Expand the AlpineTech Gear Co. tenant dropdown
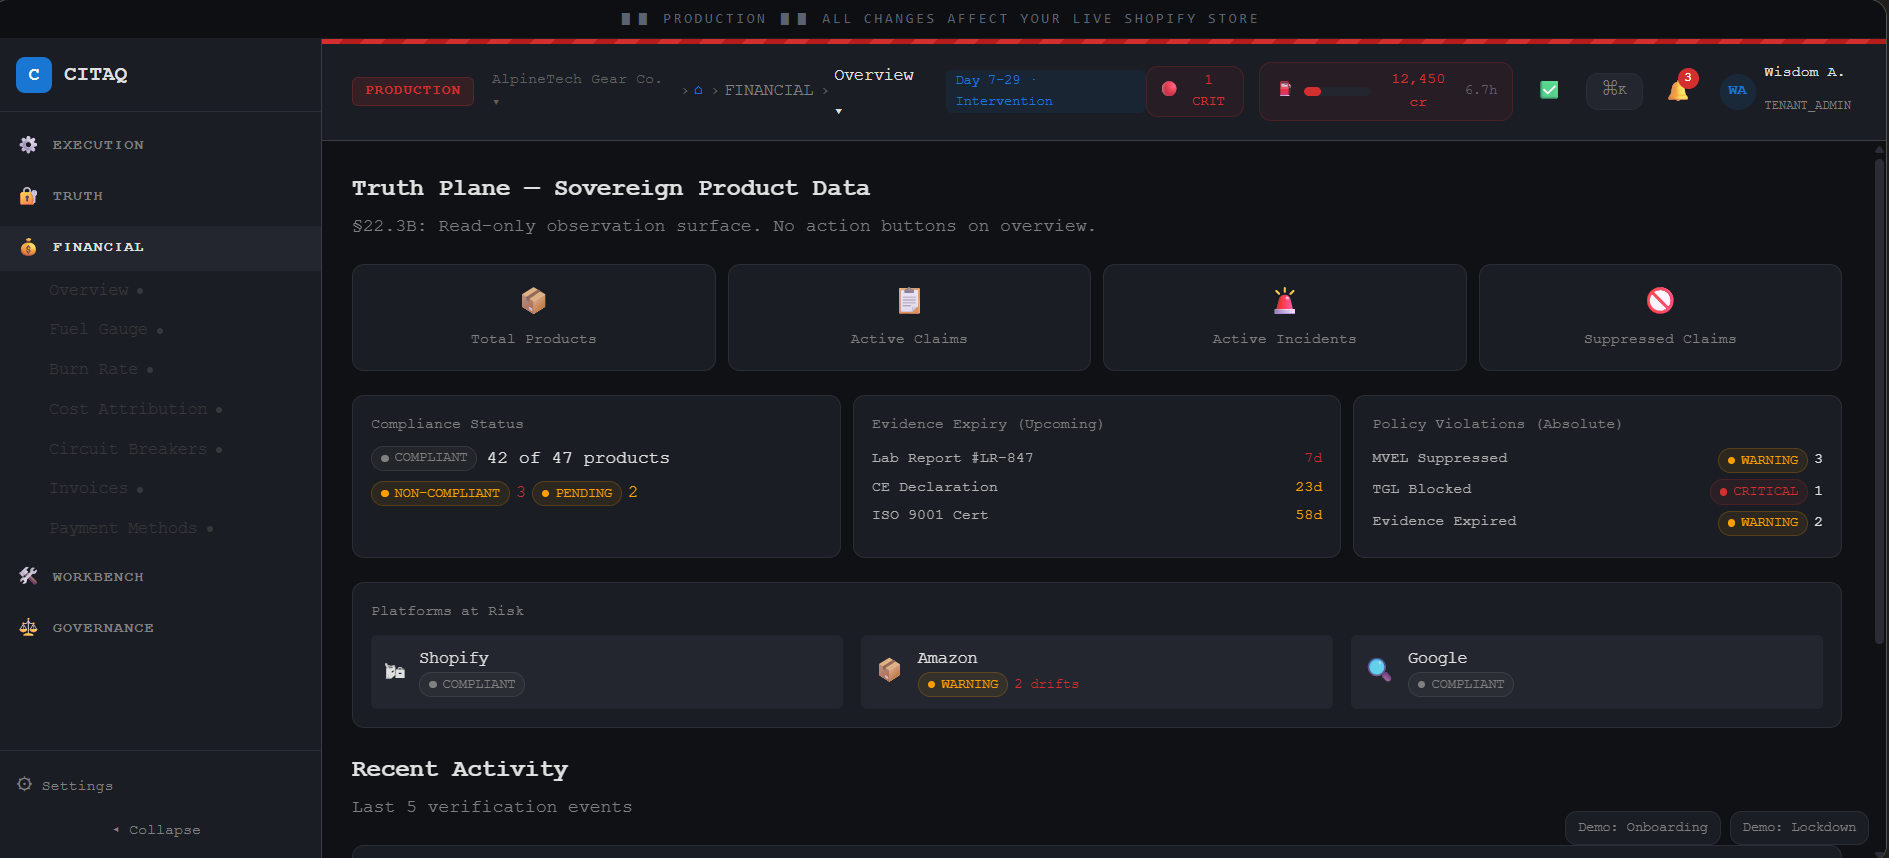The image size is (1889, 858). pyautogui.click(x=576, y=89)
